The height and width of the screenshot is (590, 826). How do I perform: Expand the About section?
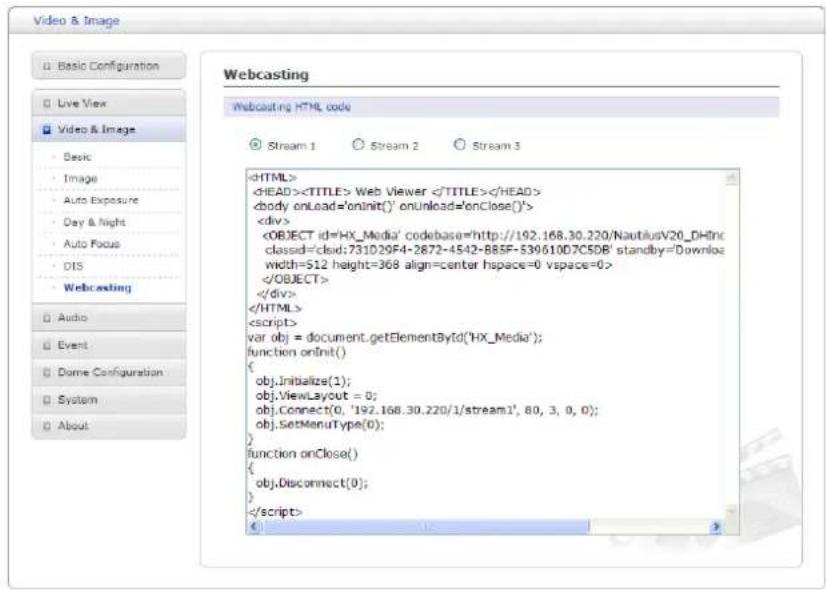point(109,426)
